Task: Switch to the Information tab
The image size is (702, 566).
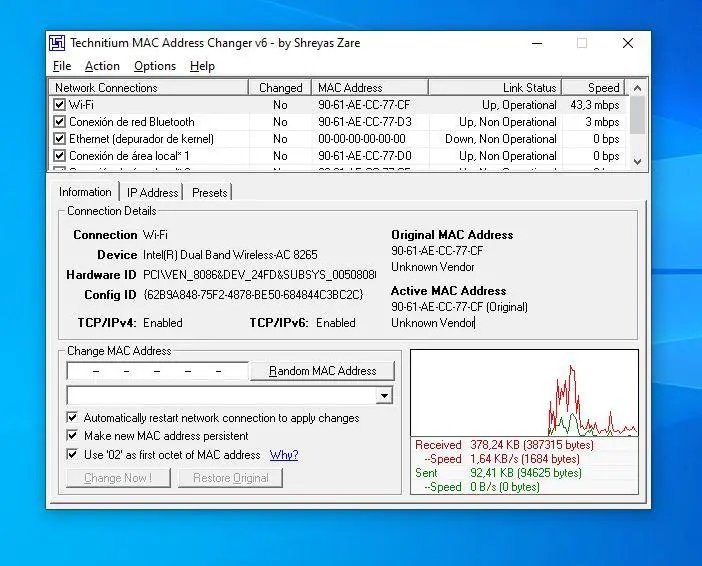Action: click(85, 192)
